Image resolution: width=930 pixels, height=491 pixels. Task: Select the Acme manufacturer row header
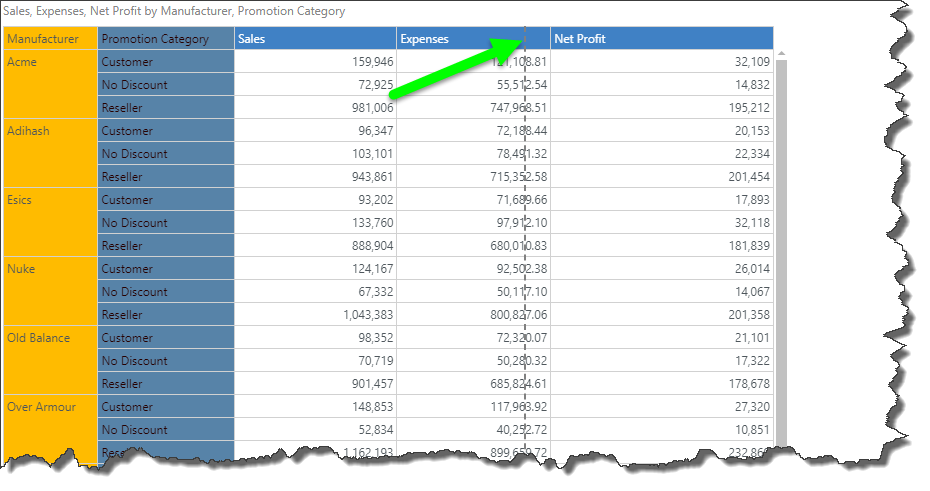pyautogui.click(x=50, y=62)
